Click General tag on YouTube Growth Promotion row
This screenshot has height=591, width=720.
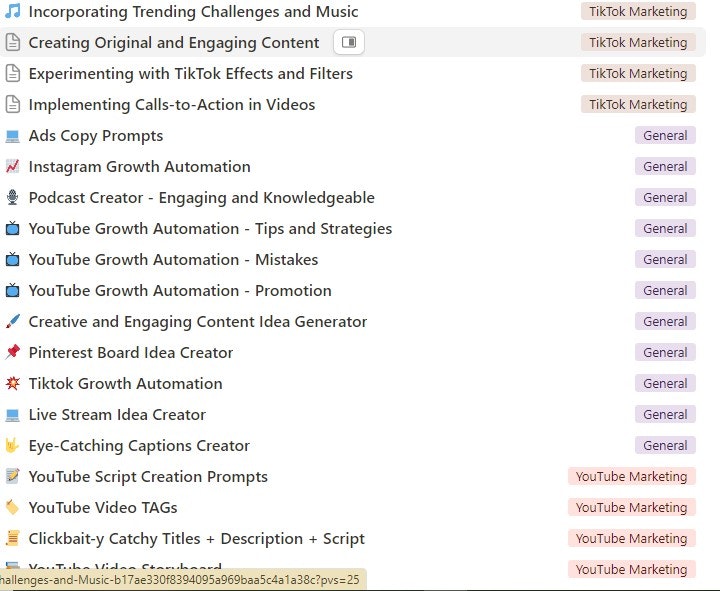665,290
